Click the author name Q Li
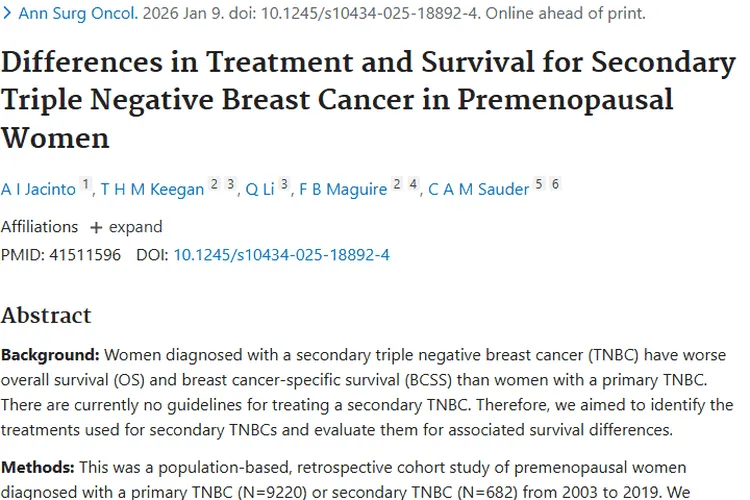Screen dimensions: 750x500 [x=260, y=189]
